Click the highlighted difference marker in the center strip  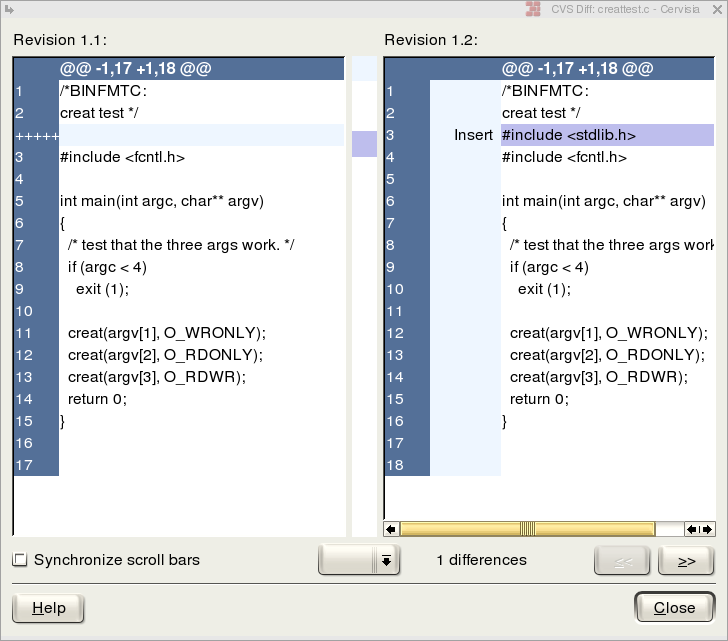(x=364, y=144)
